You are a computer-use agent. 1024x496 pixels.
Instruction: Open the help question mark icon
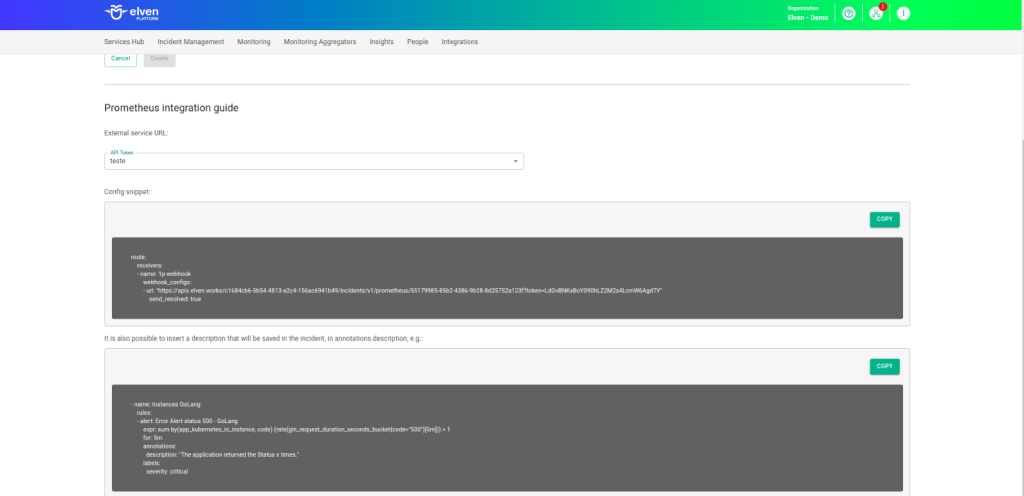(848, 13)
